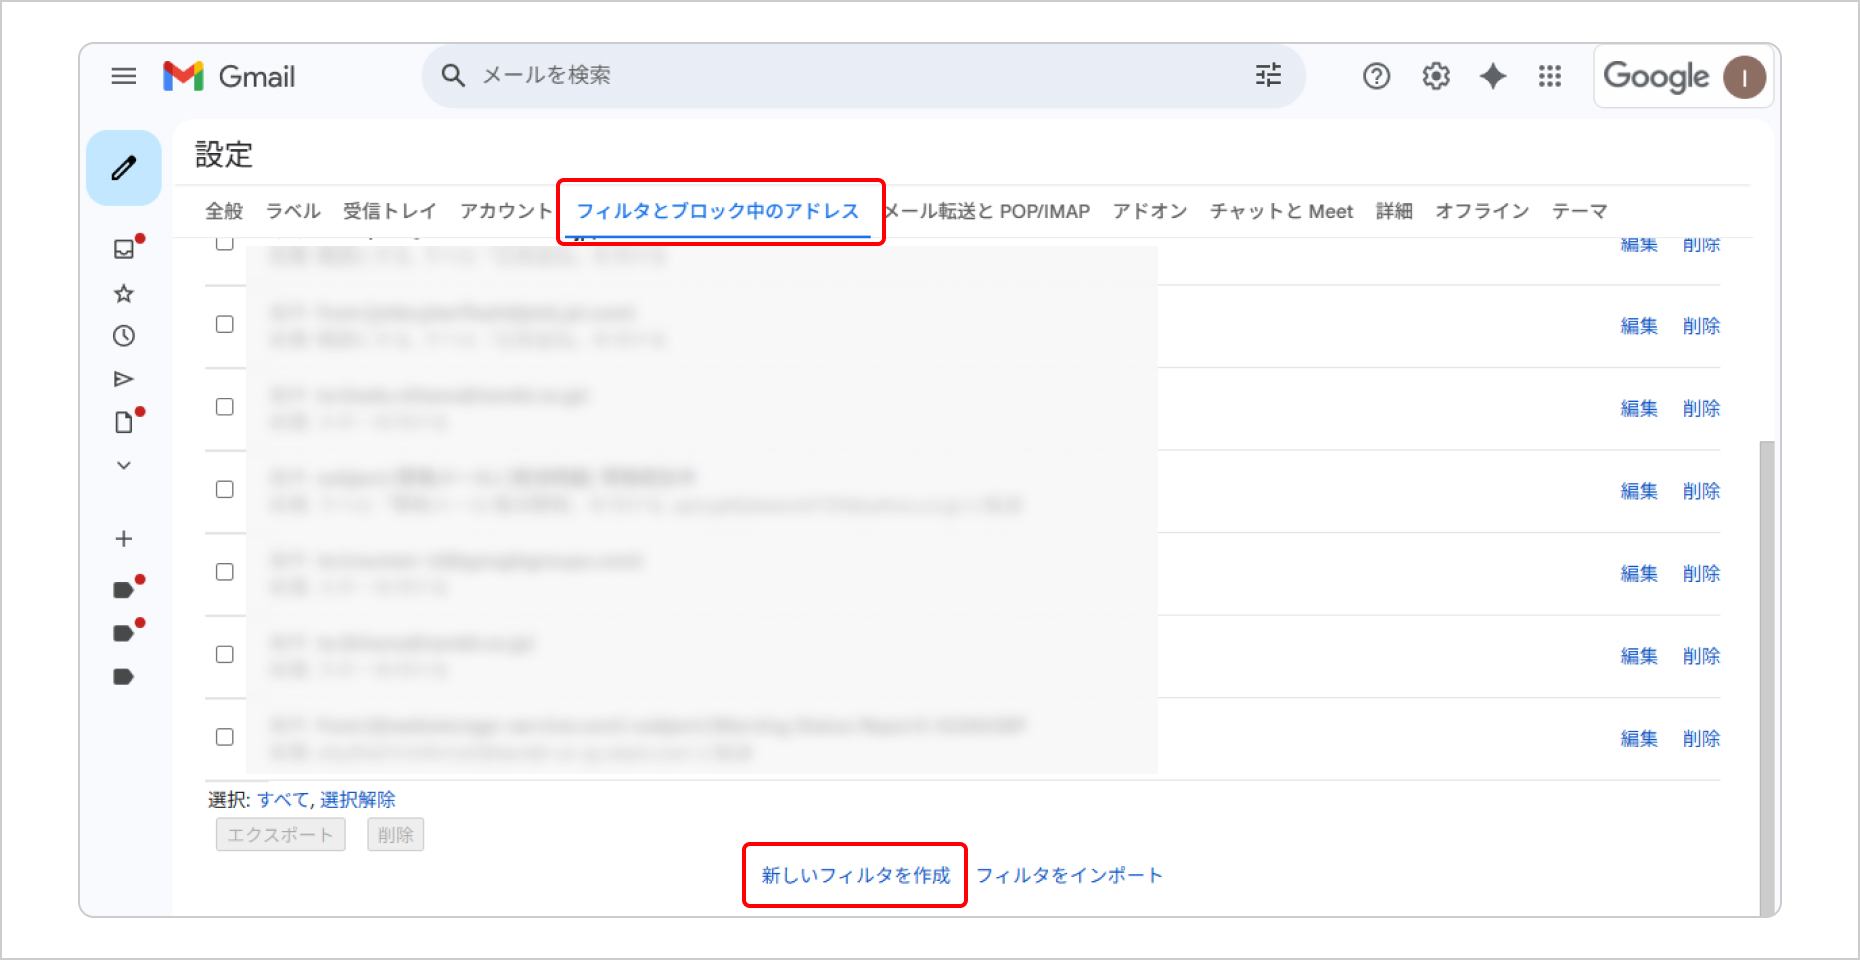Open snoozed mail clock icon
Screen dimensions: 1860x960
[124, 336]
